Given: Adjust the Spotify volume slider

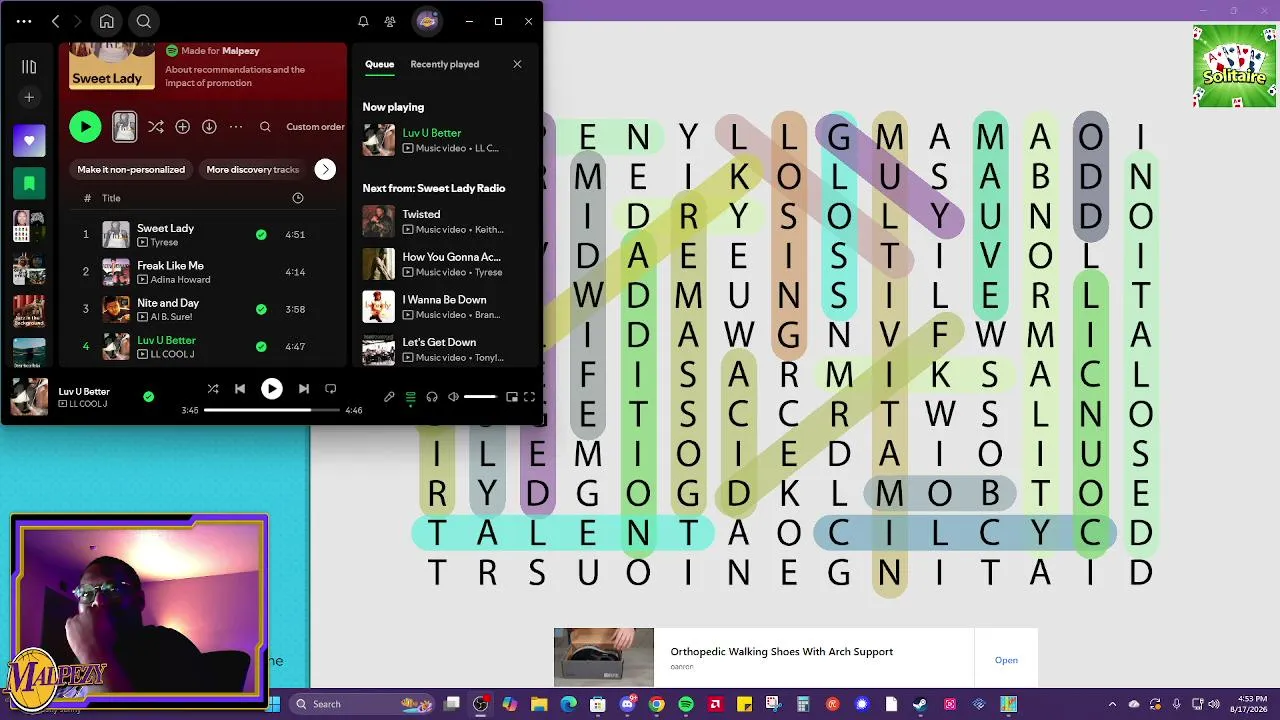Looking at the screenshot, I should click(x=481, y=397).
